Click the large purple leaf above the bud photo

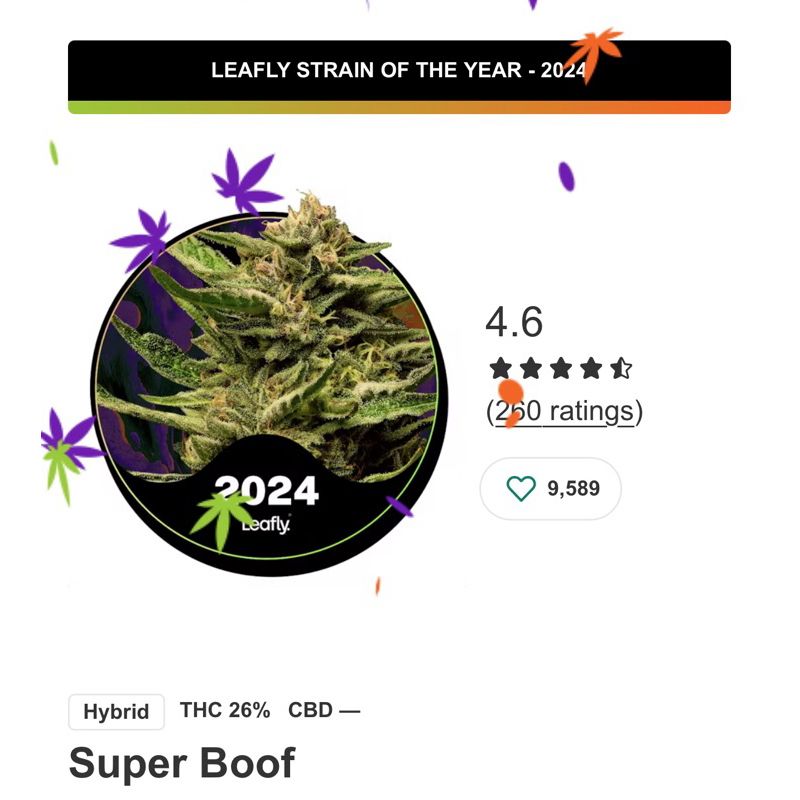[244, 180]
